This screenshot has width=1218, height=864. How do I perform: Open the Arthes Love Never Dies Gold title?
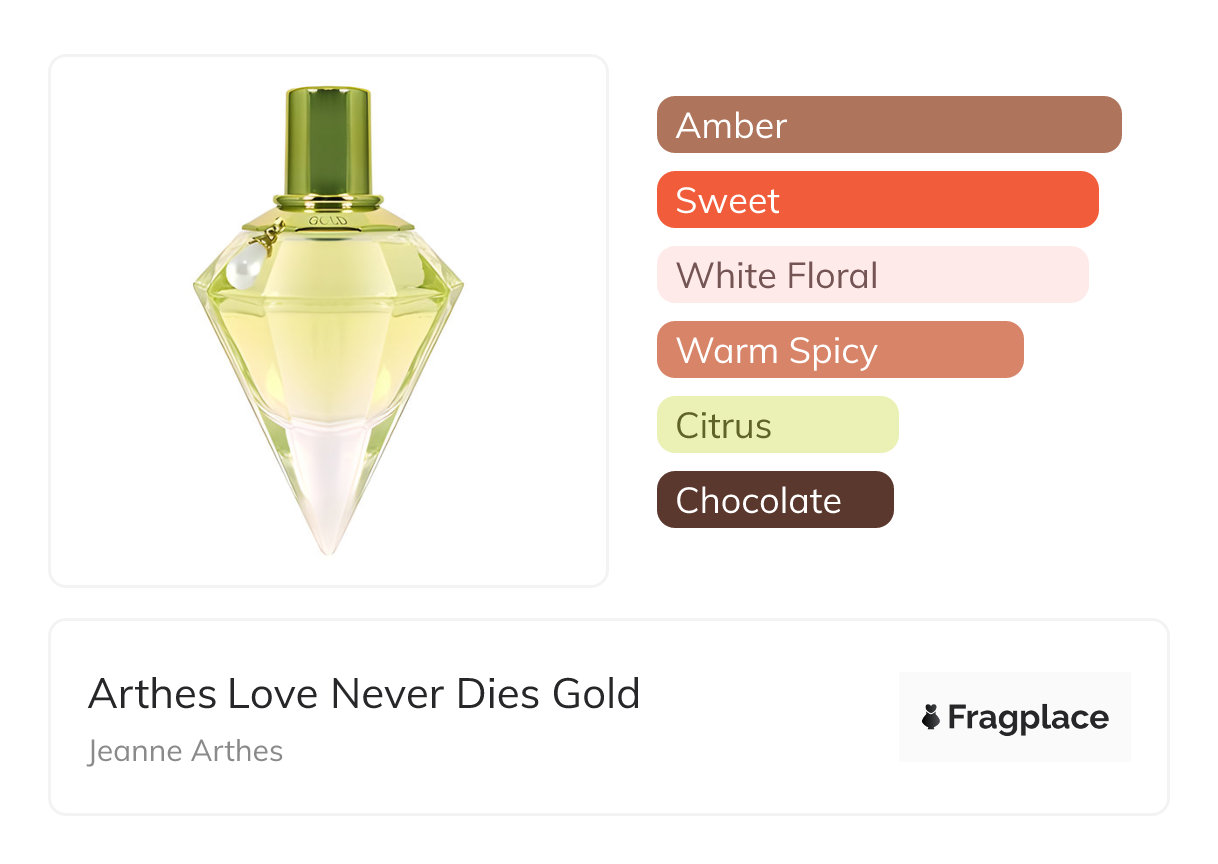pos(364,693)
